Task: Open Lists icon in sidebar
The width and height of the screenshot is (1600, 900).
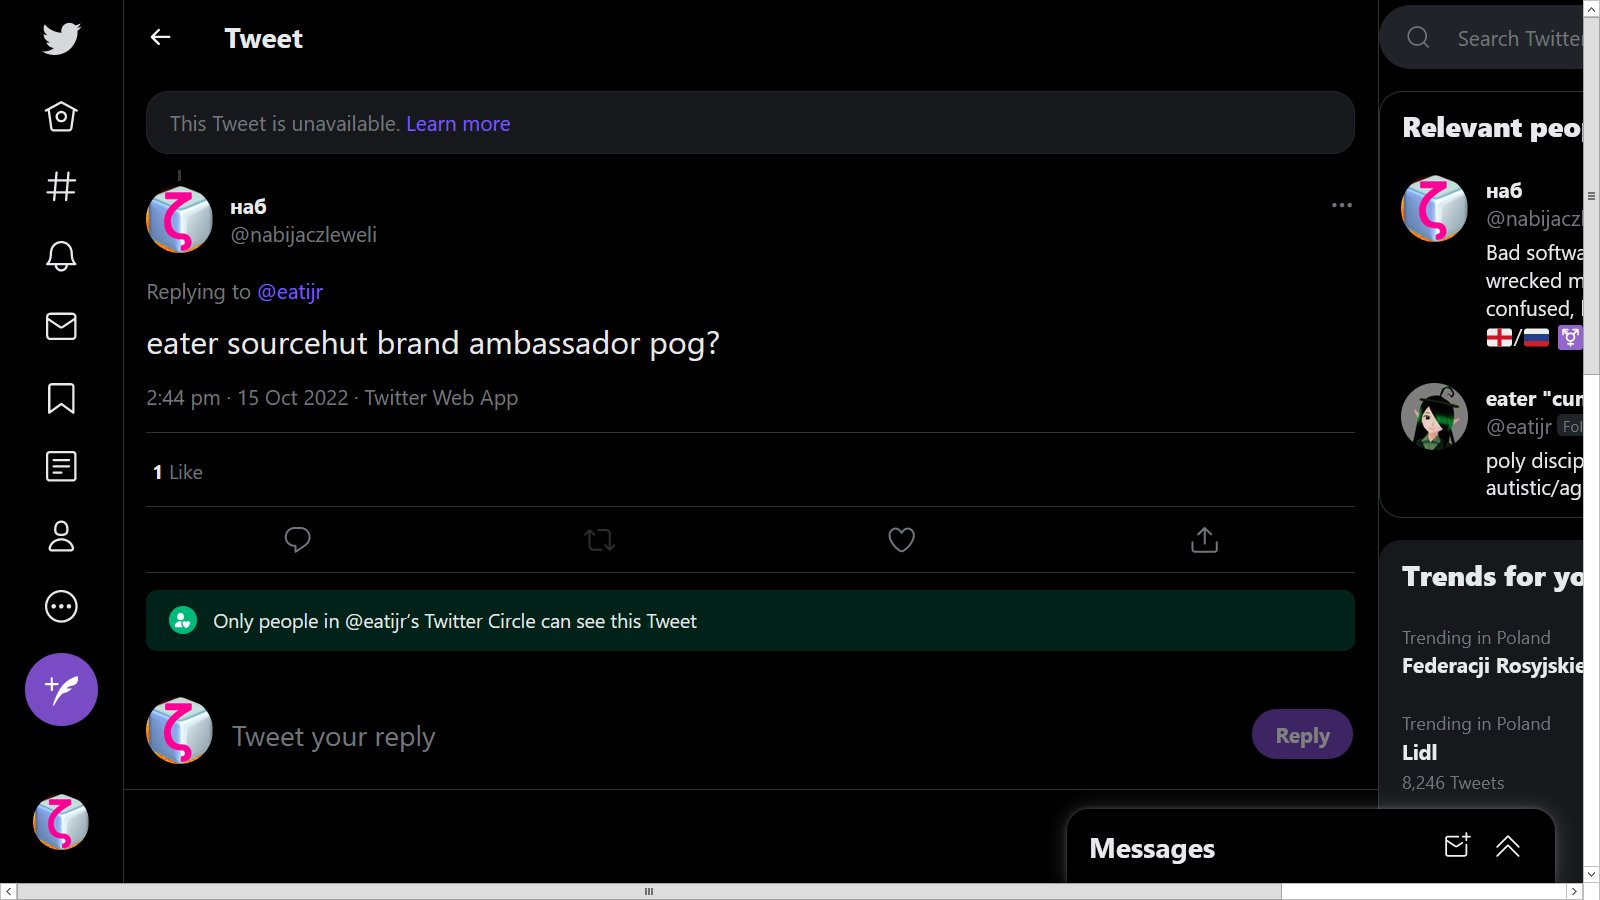Action: [61, 466]
